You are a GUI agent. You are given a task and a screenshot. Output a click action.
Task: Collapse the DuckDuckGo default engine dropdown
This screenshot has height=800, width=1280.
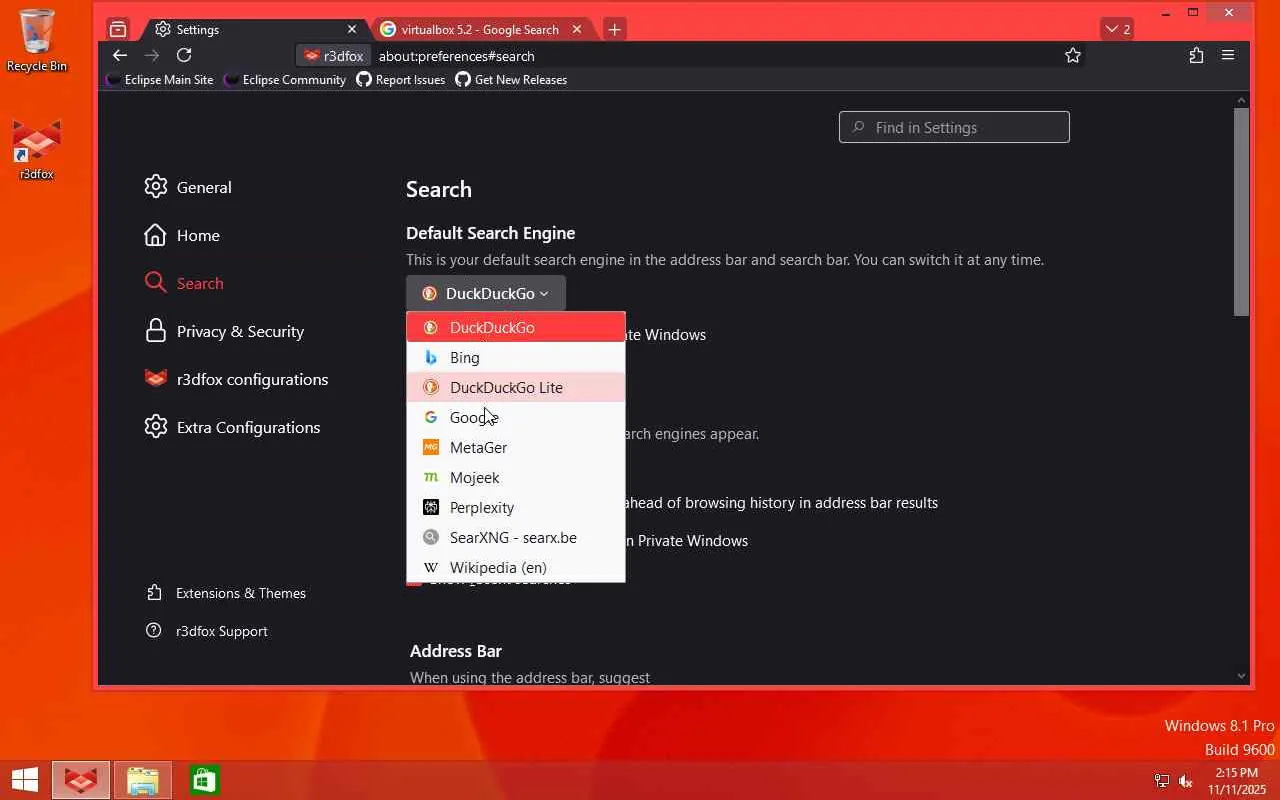pyautogui.click(x=486, y=293)
